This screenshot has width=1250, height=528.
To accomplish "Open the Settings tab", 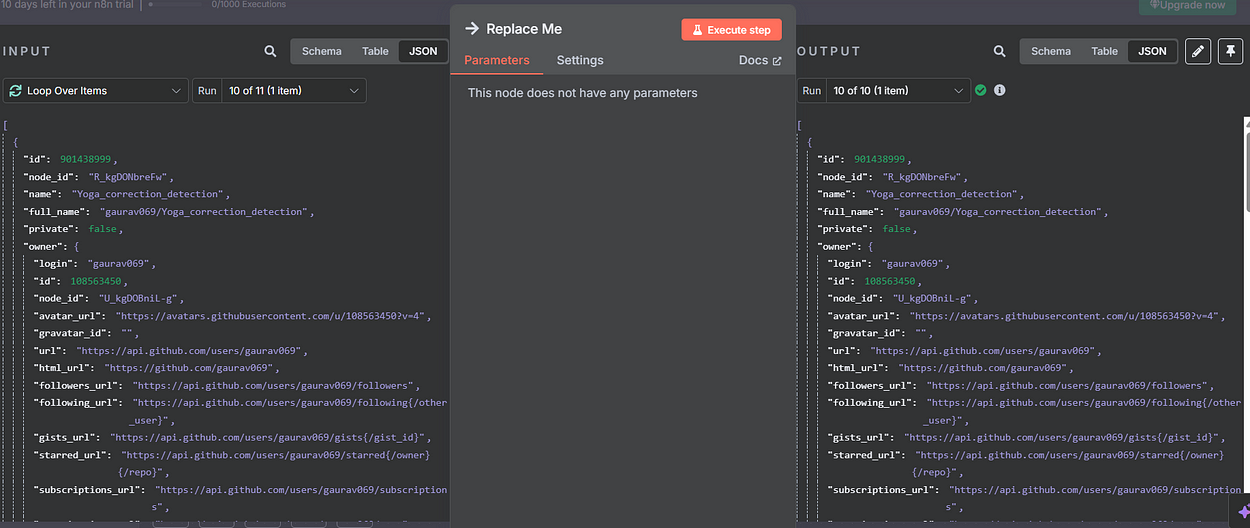I will (x=580, y=60).
